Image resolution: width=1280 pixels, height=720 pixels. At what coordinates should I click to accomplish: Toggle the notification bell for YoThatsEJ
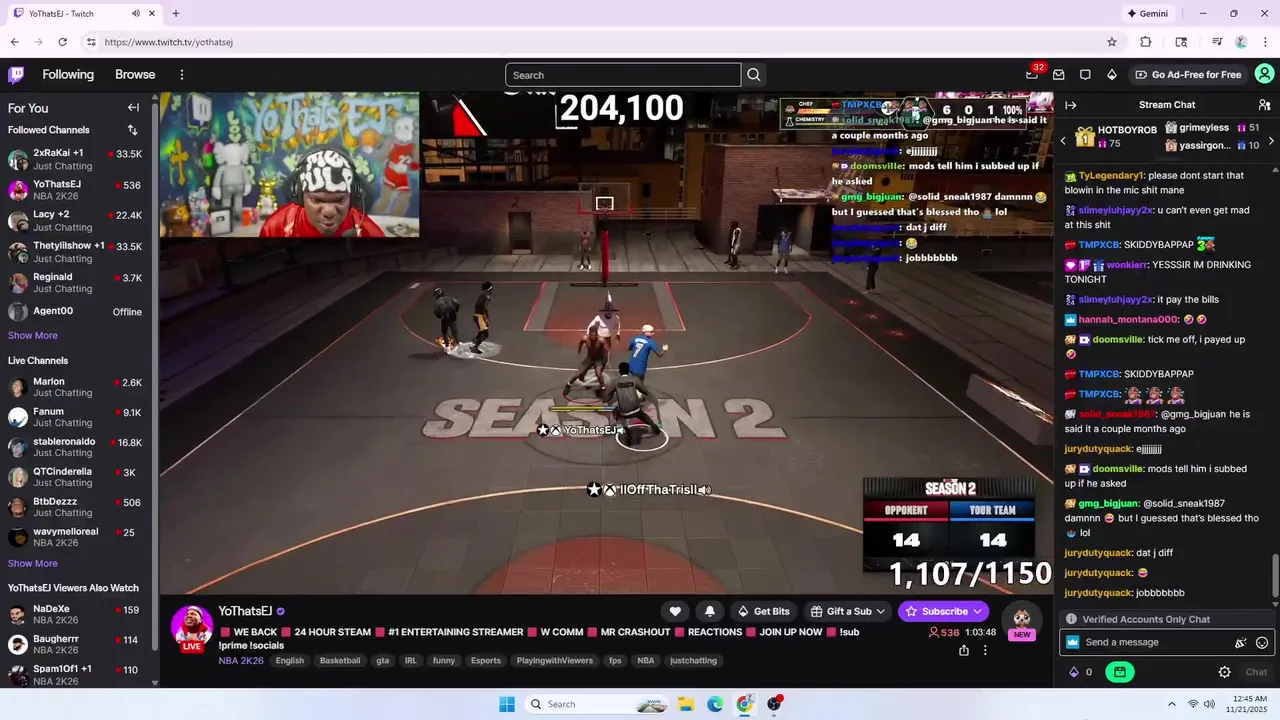click(710, 611)
